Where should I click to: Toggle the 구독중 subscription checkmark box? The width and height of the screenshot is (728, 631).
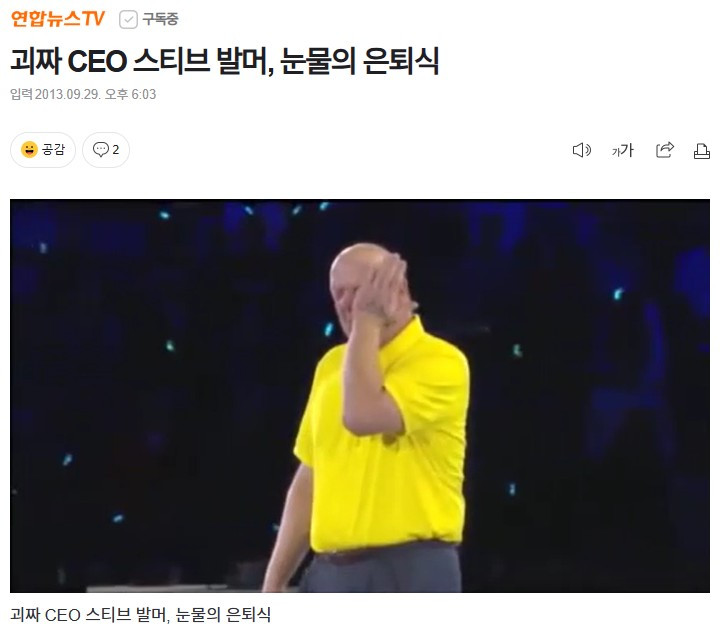pos(128,20)
